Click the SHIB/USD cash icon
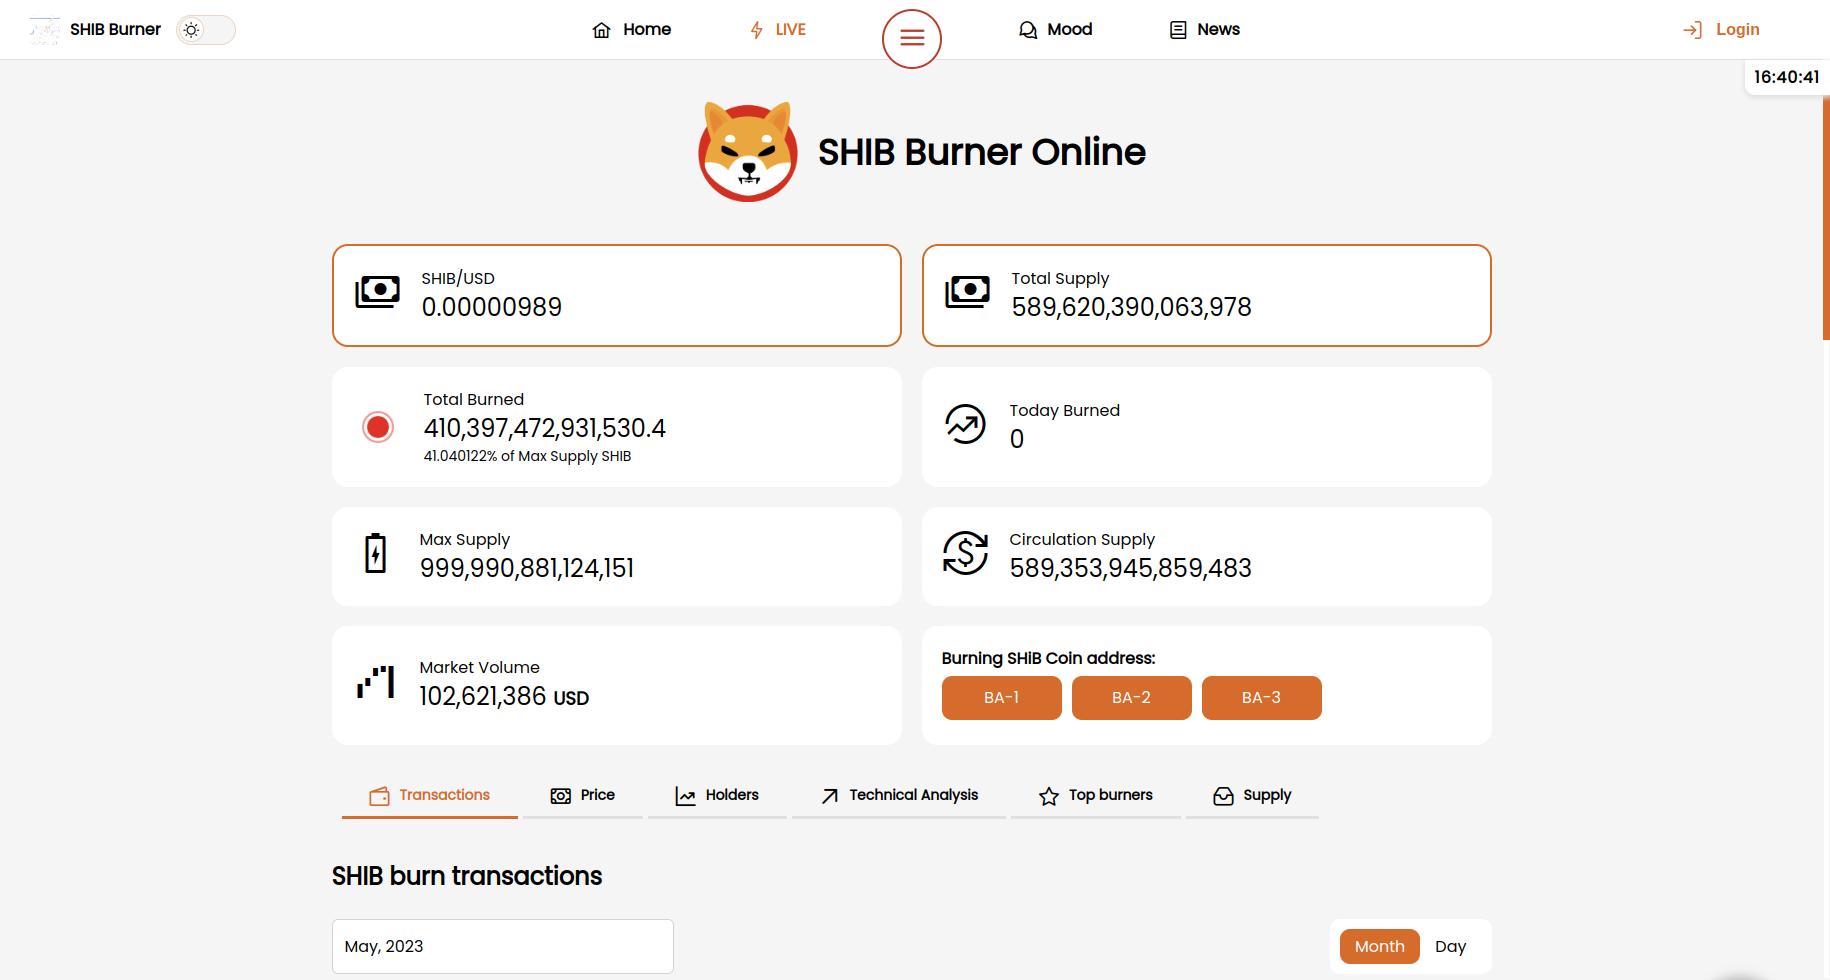1830x980 pixels. click(377, 292)
